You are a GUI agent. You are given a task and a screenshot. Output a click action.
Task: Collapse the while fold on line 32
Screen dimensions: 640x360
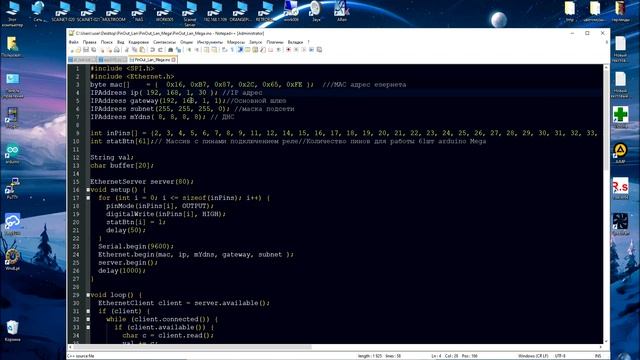point(88,319)
